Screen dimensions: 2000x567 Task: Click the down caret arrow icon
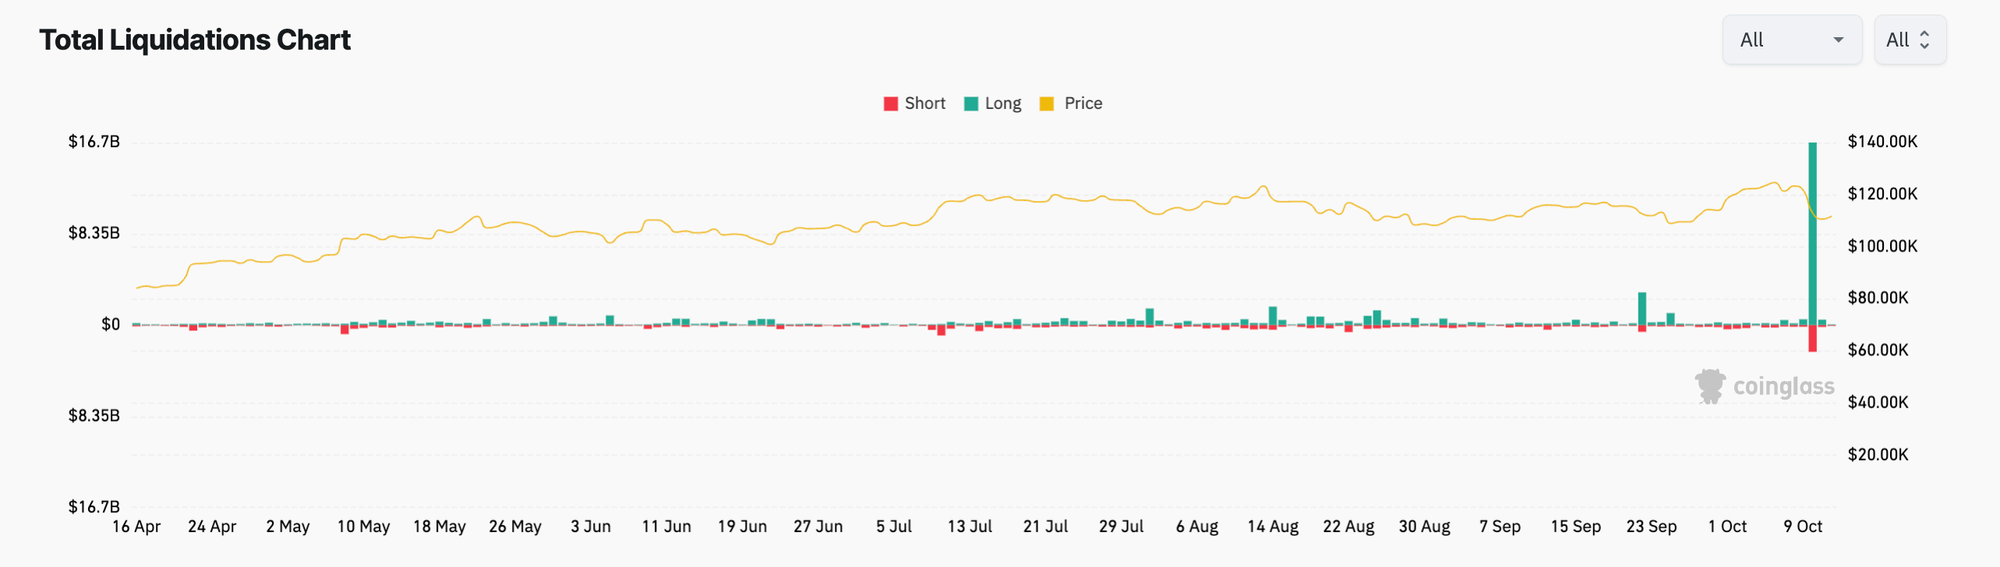tap(1838, 40)
